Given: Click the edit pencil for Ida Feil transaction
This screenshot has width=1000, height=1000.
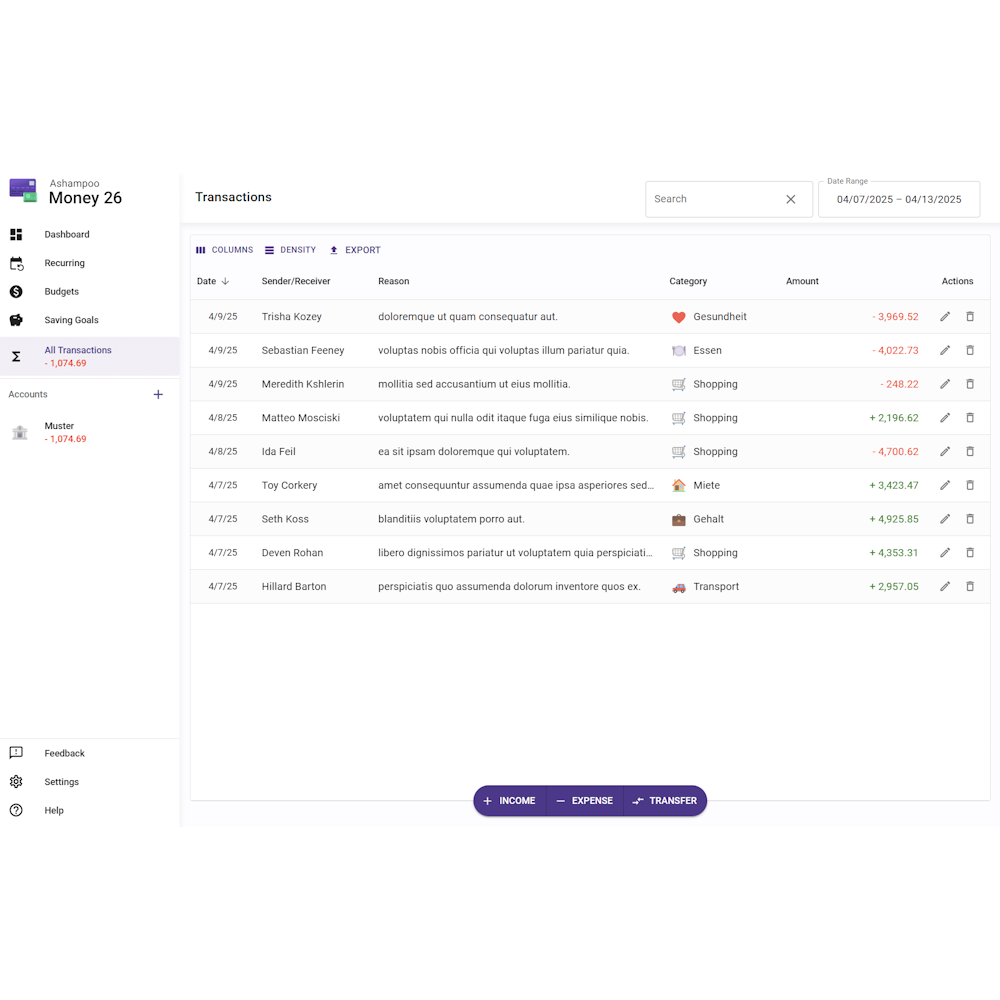Looking at the screenshot, I should 945,452.
